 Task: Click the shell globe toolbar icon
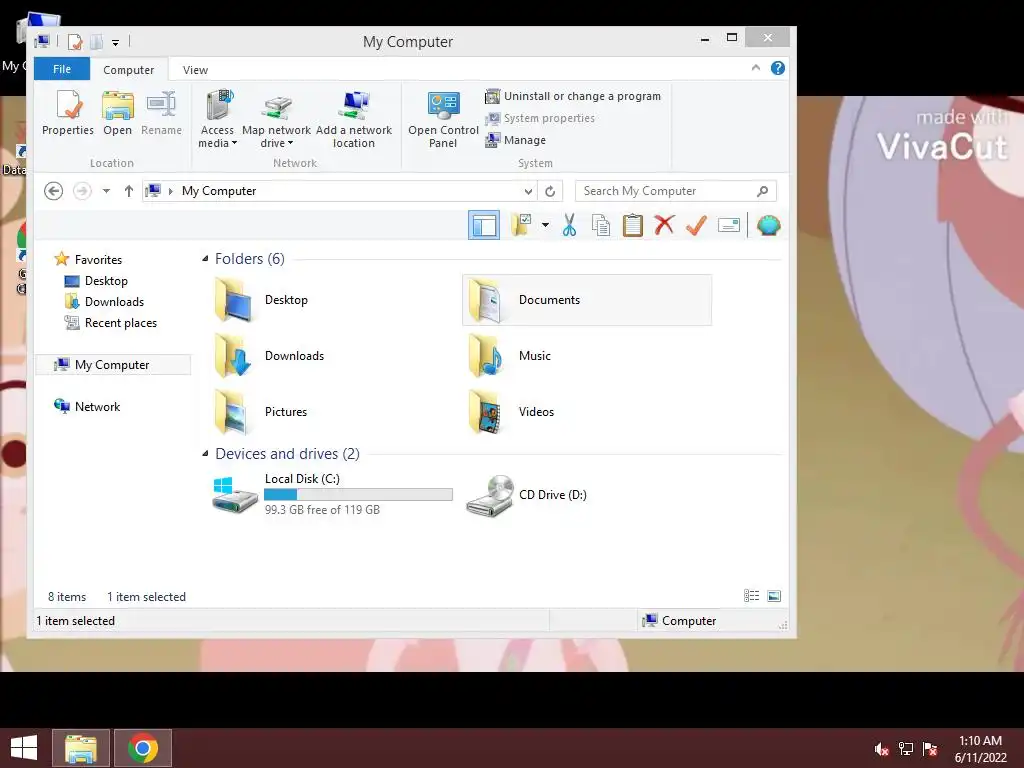point(769,225)
